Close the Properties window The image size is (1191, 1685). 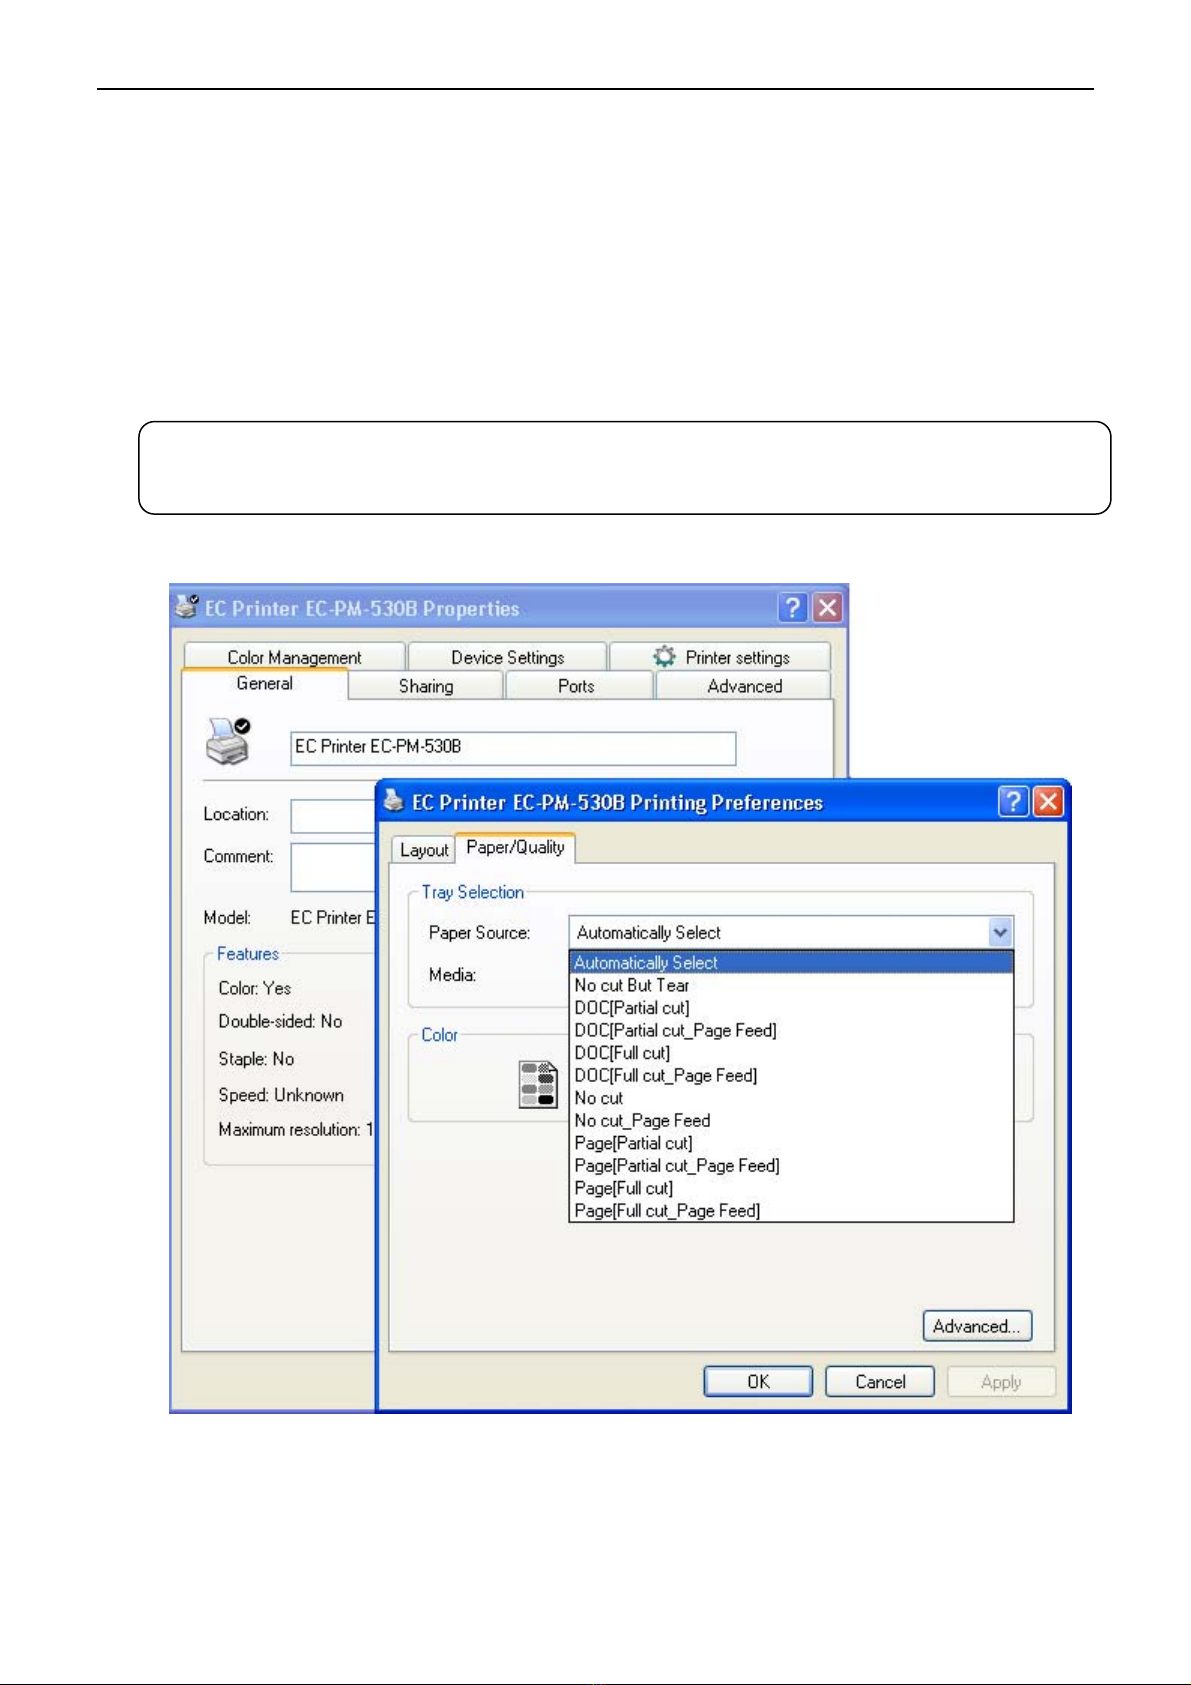click(x=828, y=607)
